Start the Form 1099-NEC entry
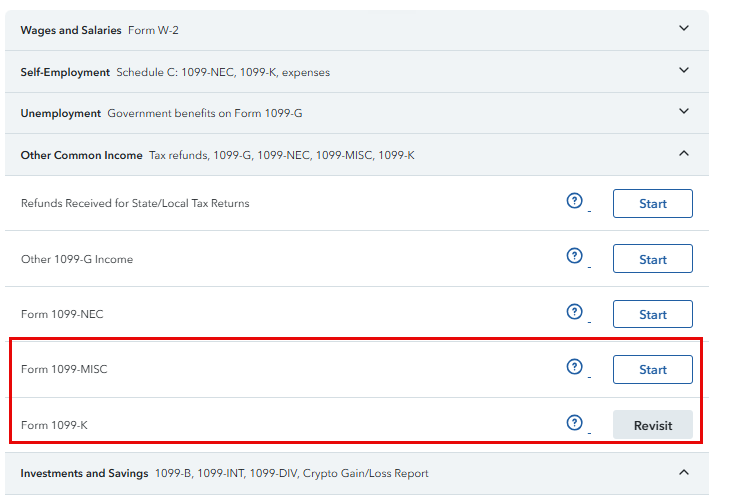 click(x=652, y=314)
